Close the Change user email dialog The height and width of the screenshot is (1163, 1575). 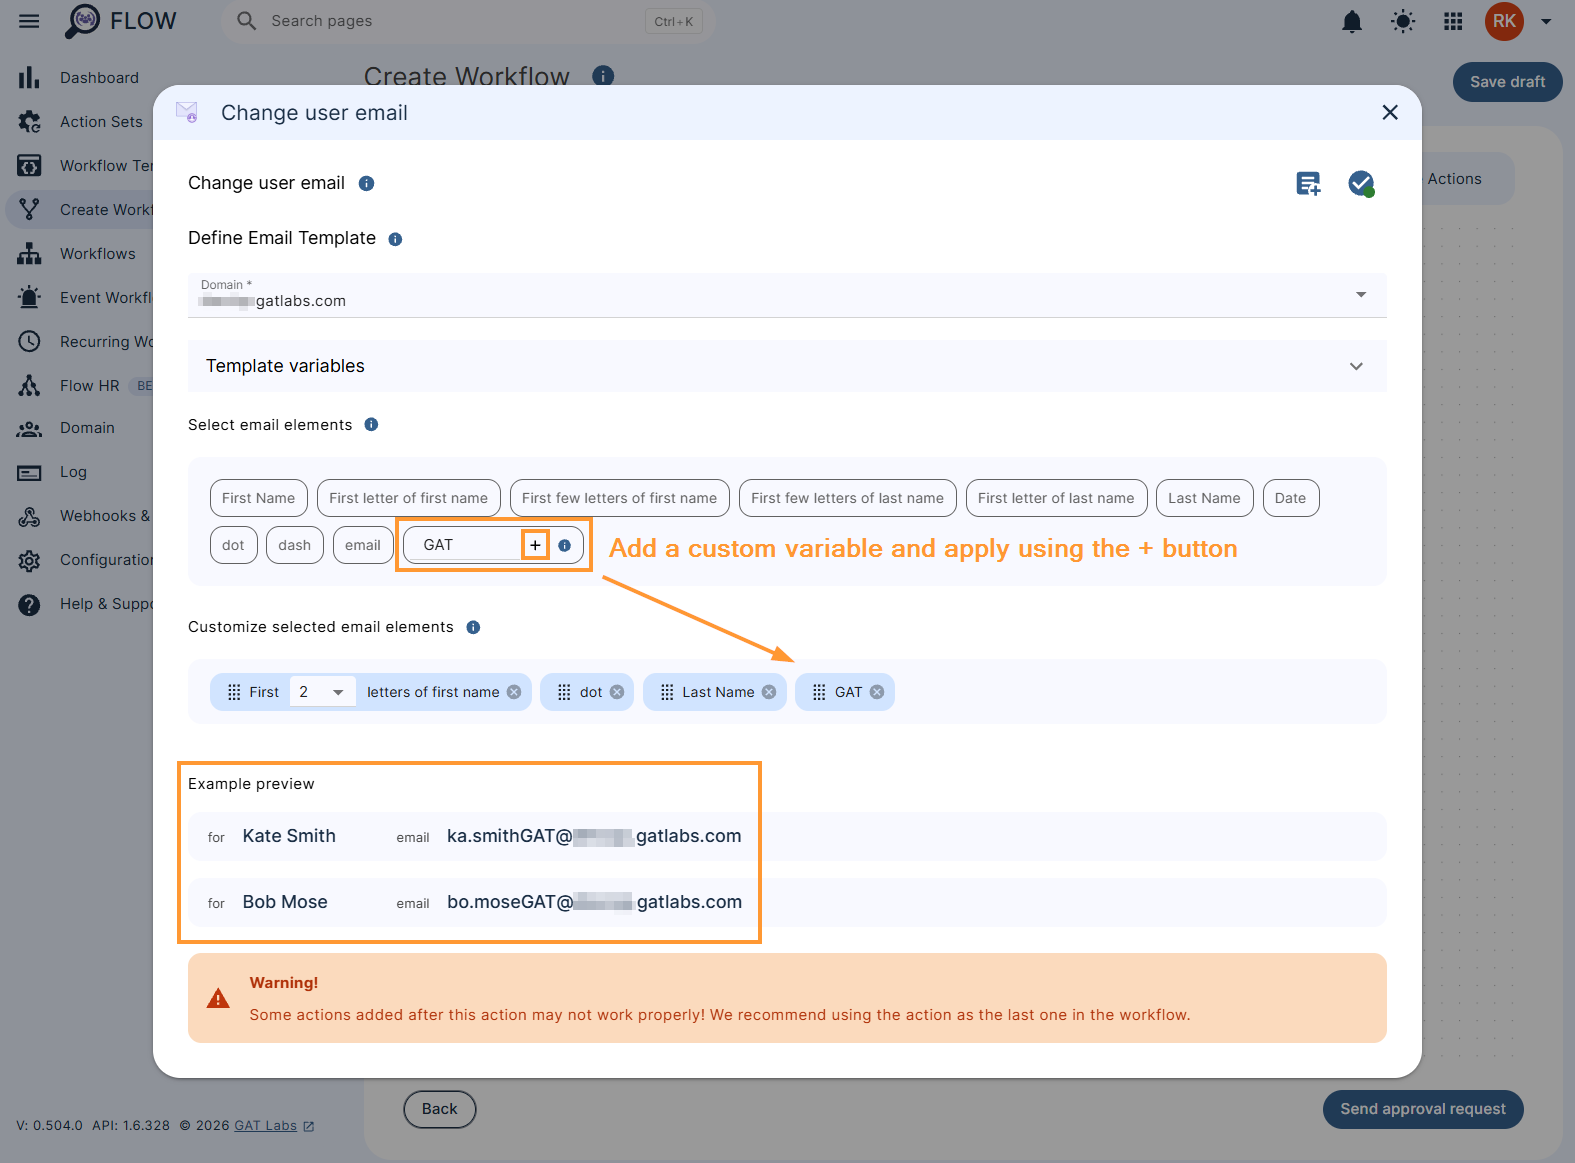click(1390, 112)
